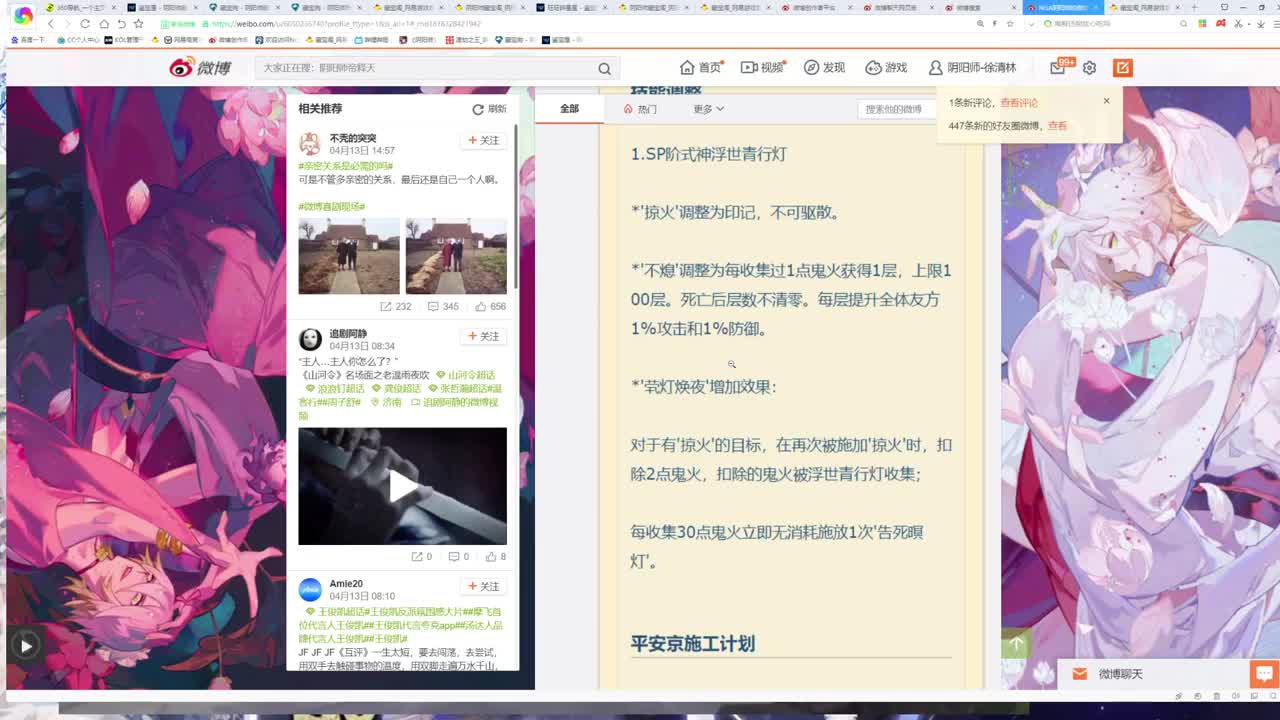The height and width of the screenshot is (720, 1280).
Task: Click the Weibo search magnifier icon
Action: tap(604, 68)
